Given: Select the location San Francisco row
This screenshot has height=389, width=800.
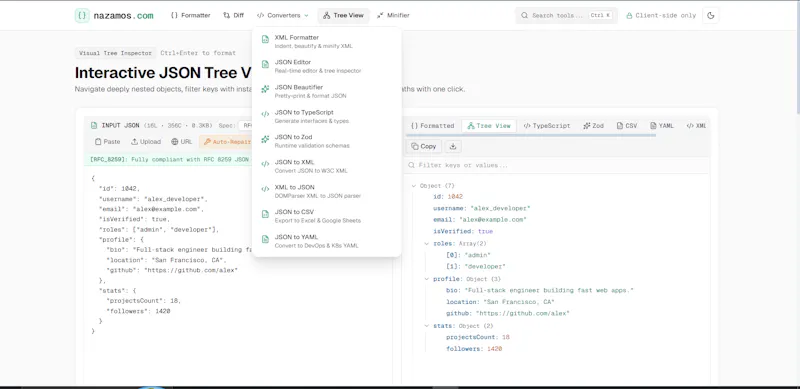Looking at the screenshot, I should pos(500,302).
